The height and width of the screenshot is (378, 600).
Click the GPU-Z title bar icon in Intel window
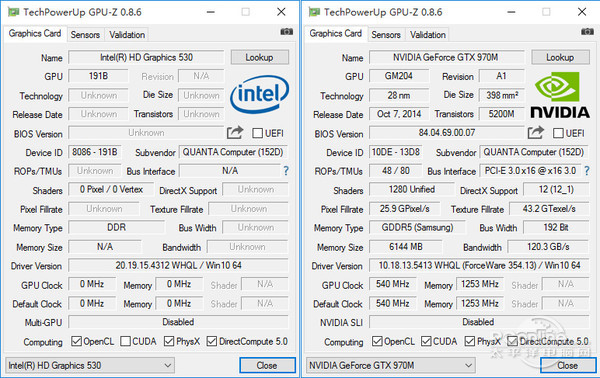pos(14,12)
